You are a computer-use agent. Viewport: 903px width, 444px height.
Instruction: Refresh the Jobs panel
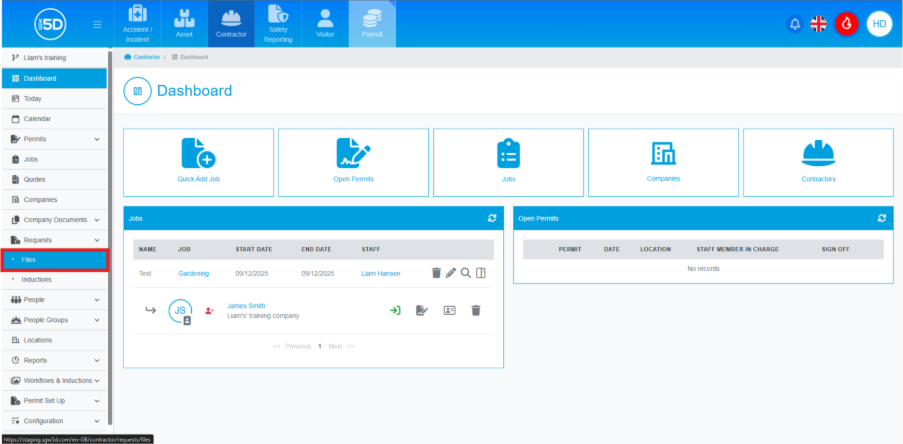point(492,217)
